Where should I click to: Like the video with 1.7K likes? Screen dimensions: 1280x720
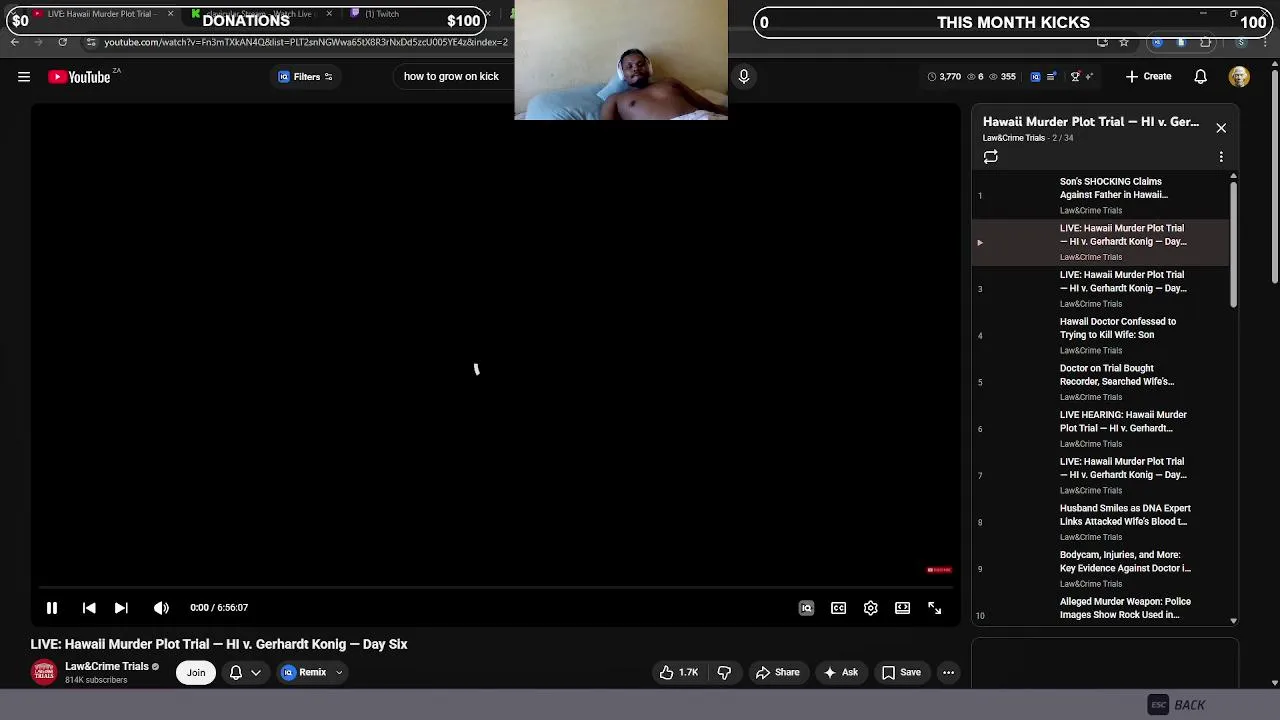tap(679, 672)
